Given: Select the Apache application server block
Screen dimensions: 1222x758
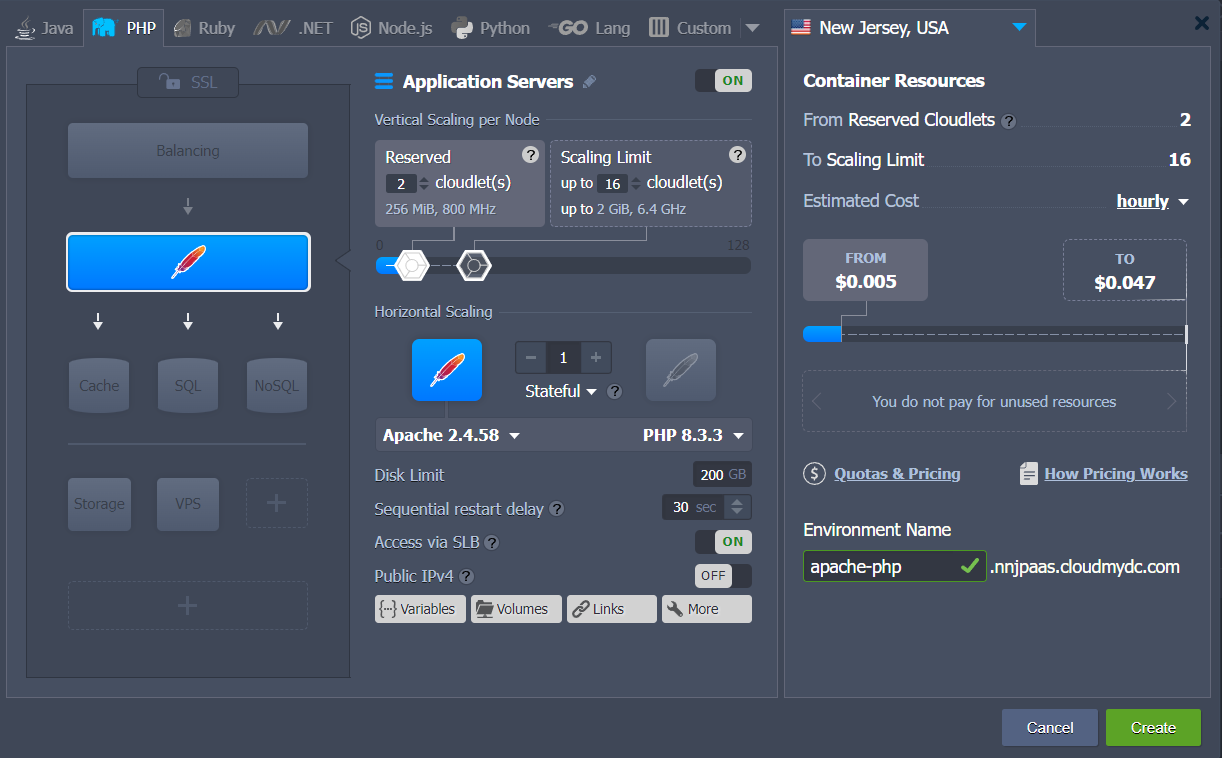Looking at the screenshot, I should click(188, 262).
